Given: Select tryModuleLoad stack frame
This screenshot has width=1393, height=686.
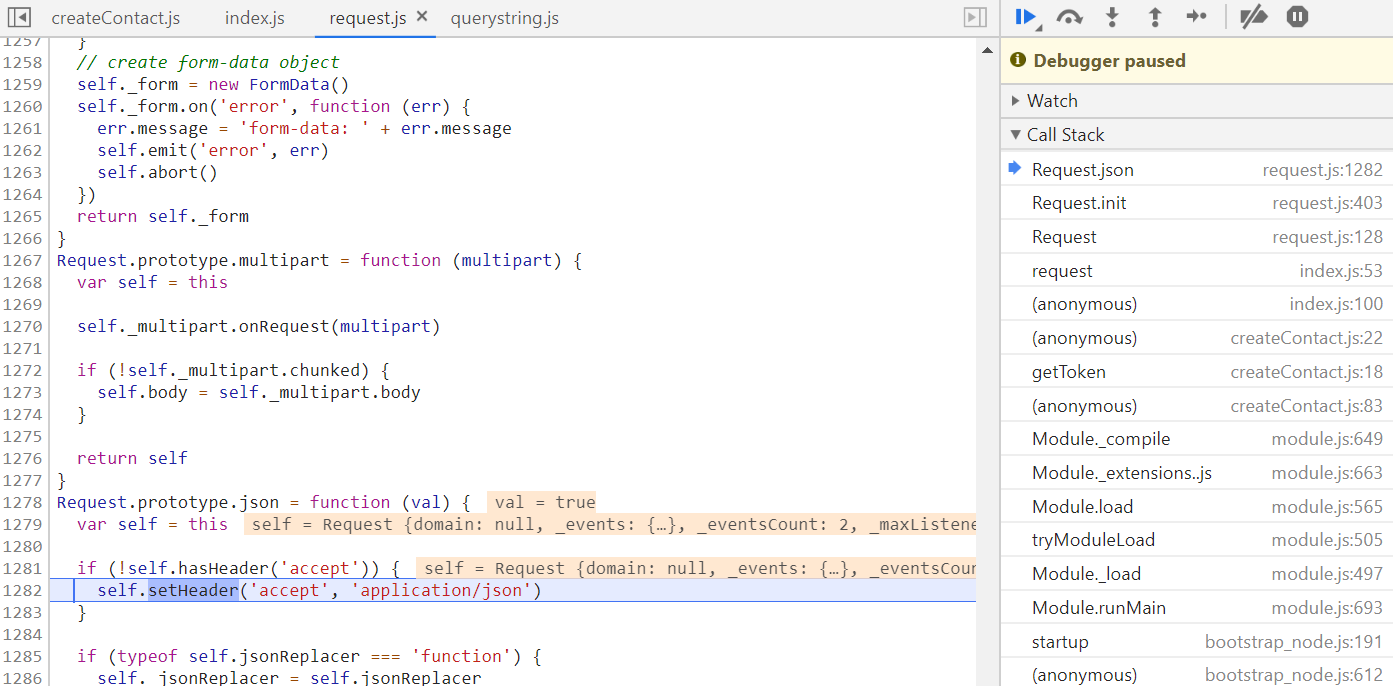Looking at the screenshot, I should coord(1197,540).
